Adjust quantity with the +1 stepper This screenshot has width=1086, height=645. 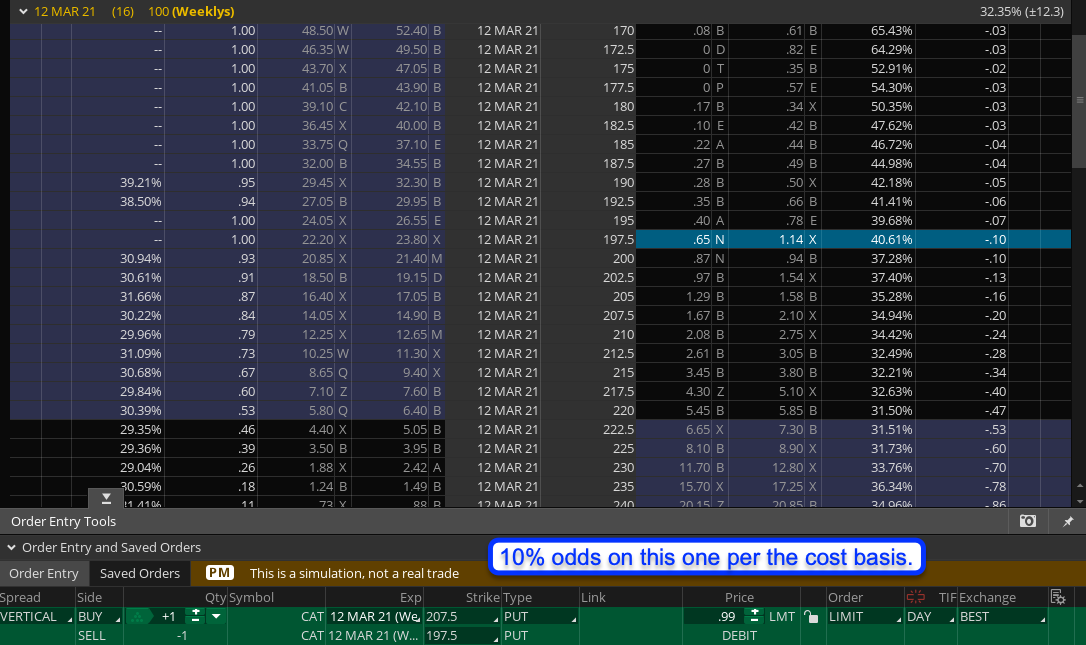coord(197,617)
